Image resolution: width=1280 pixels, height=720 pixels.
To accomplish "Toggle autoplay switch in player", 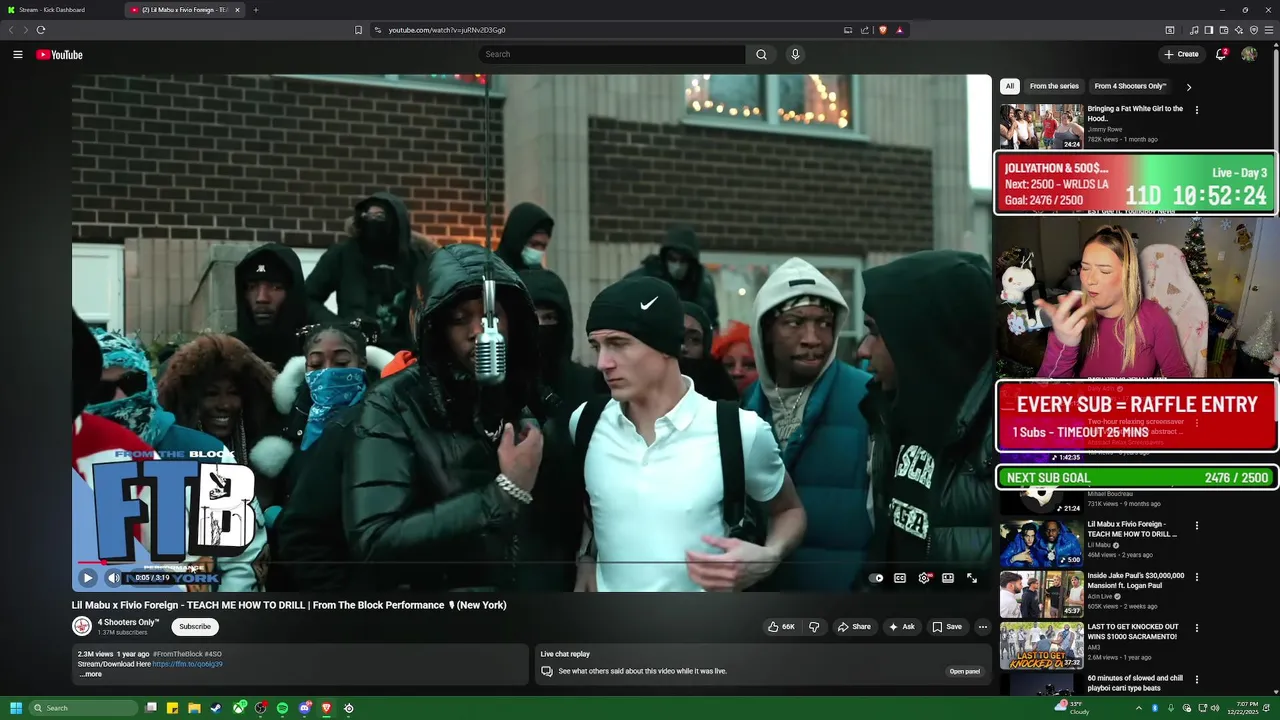I will point(877,578).
